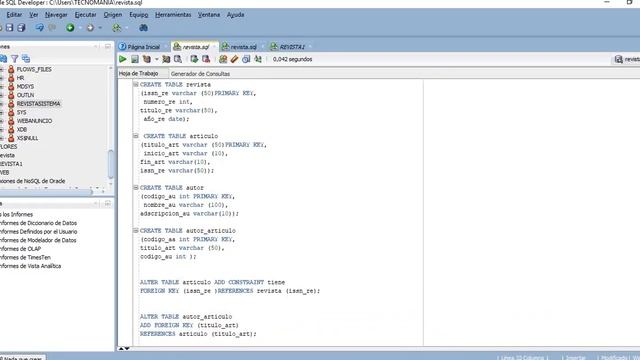Select the REVISTA1 connection in the tree
Screen dimensions: 640x360
(11, 164)
